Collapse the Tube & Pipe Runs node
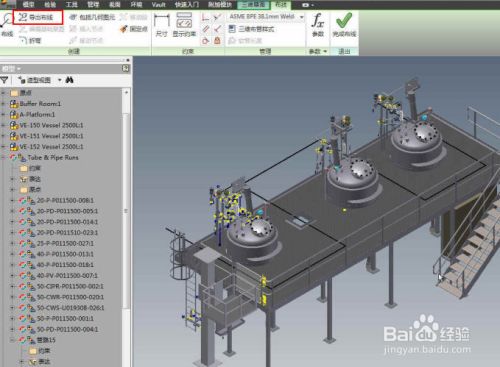Viewport: 500px width, 367px height. pyautogui.click(x=4, y=157)
